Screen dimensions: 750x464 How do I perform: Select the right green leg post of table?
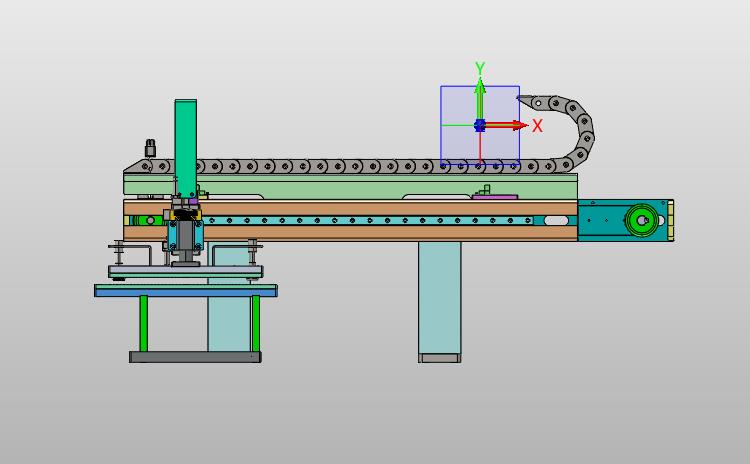pyautogui.click(x=256, y=324)
